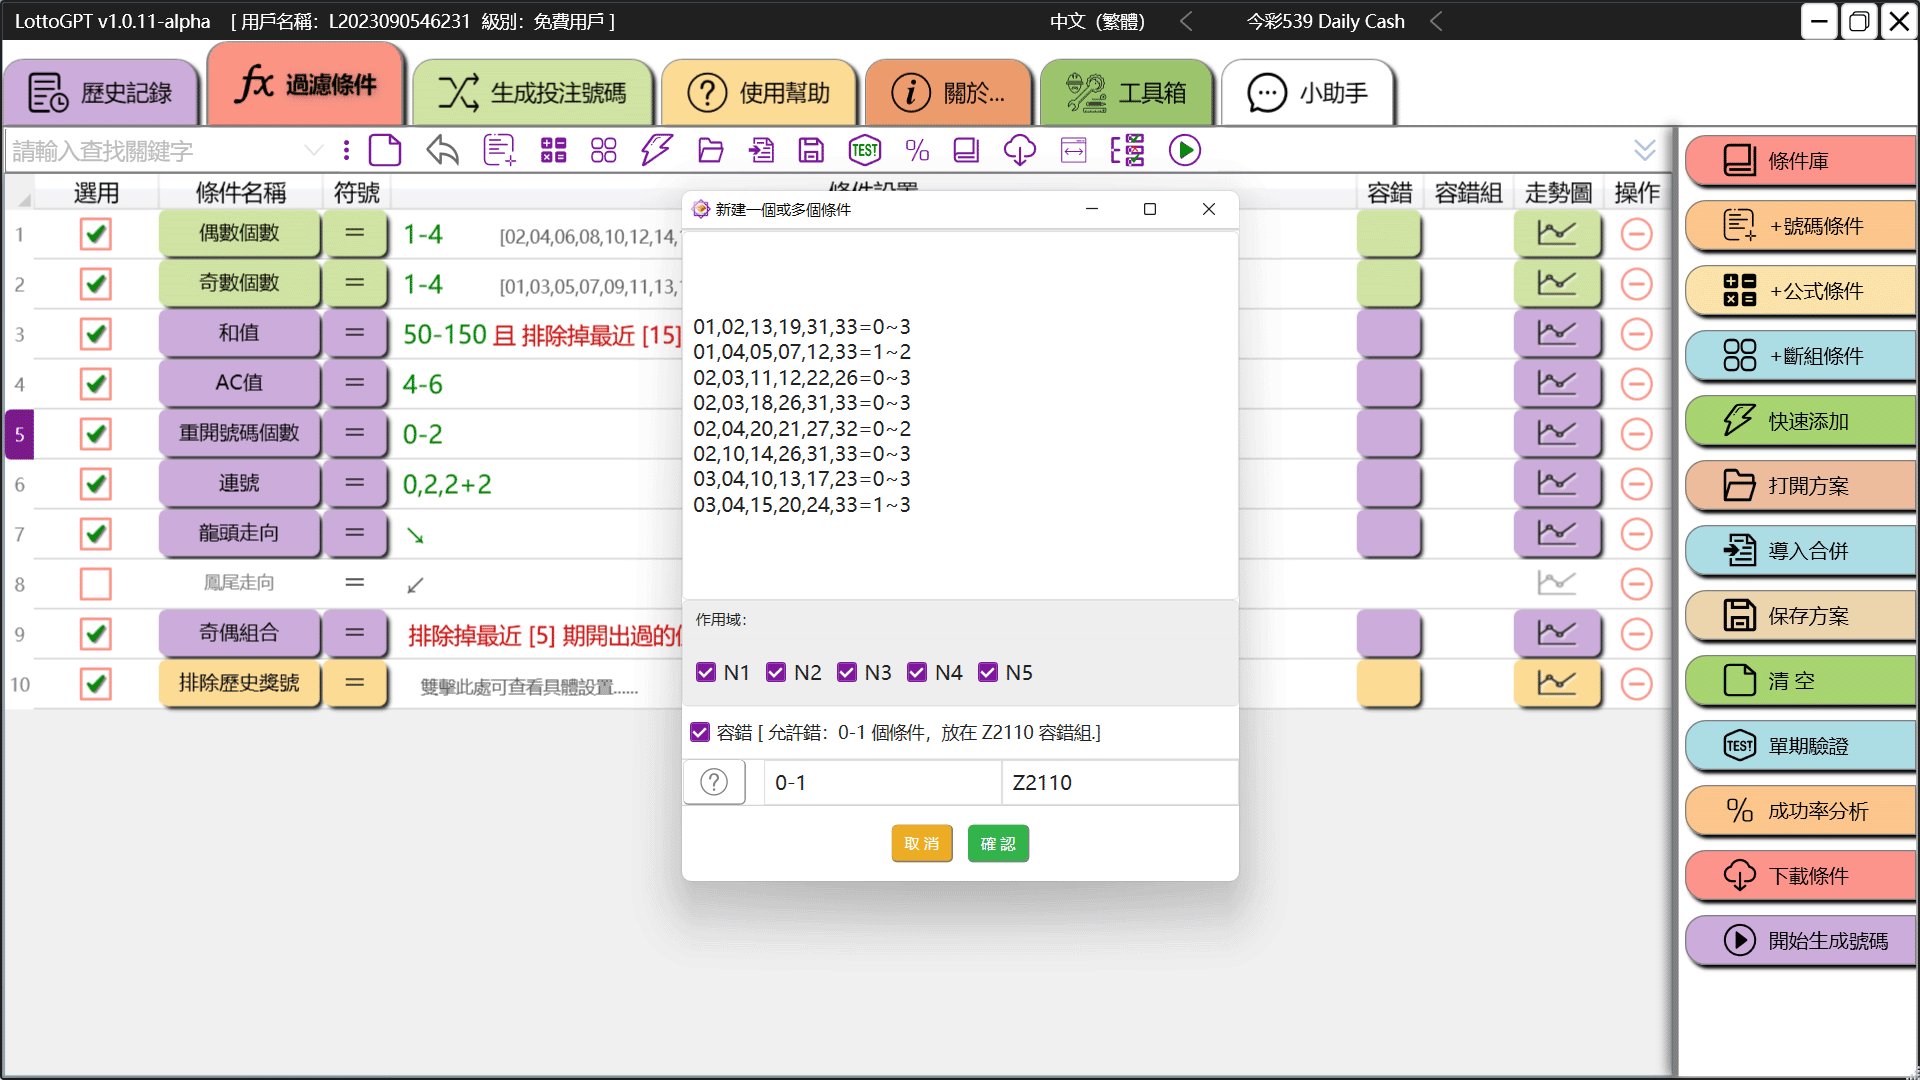The height and width of the screenshot is (1080, 1920).
Task: Click the new blank scheme toolbar icon
Action: click(x=385, y=150)
